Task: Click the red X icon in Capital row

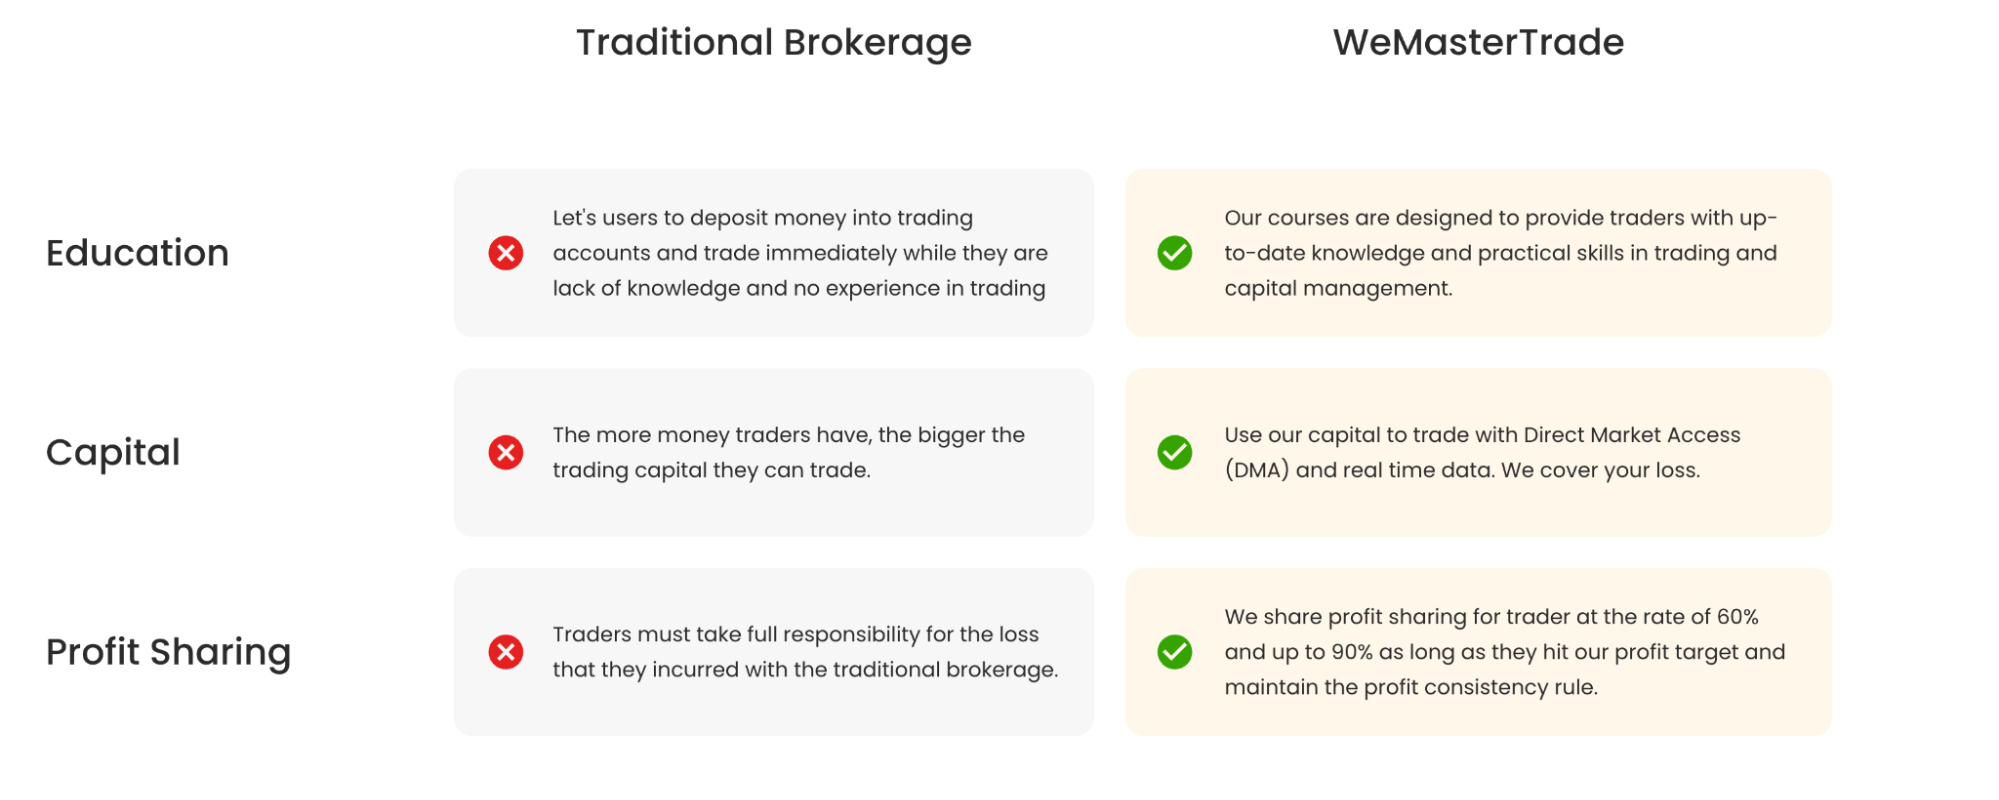Action: point(506,452)
